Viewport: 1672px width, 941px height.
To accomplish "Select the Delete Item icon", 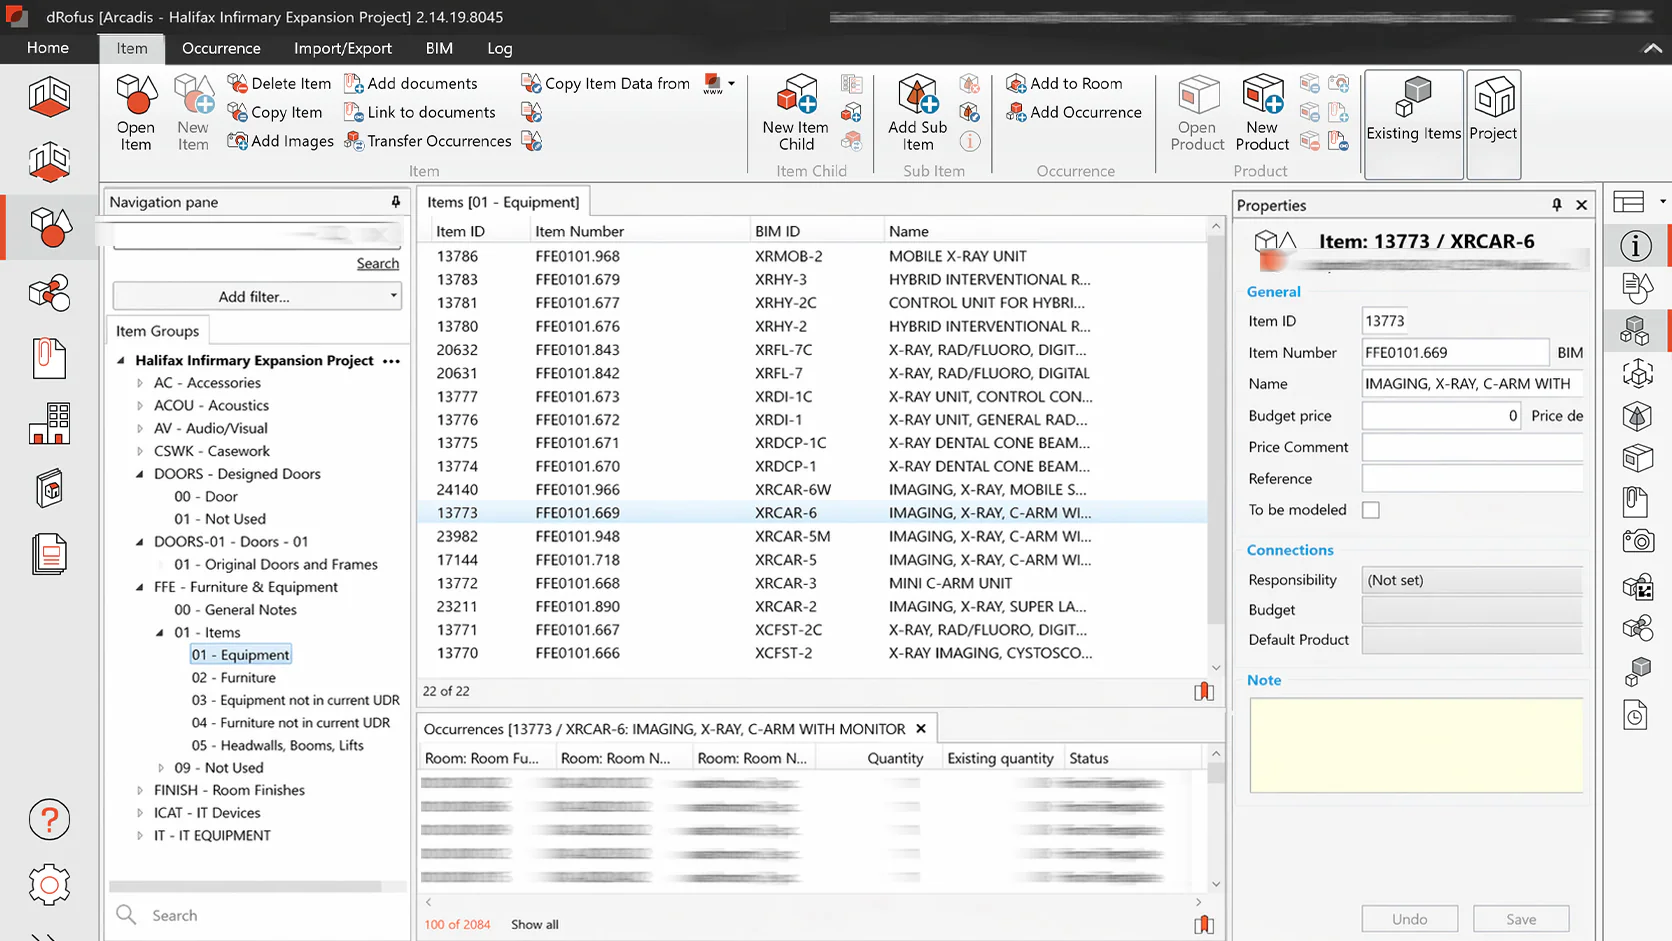I will pos(238,83).
